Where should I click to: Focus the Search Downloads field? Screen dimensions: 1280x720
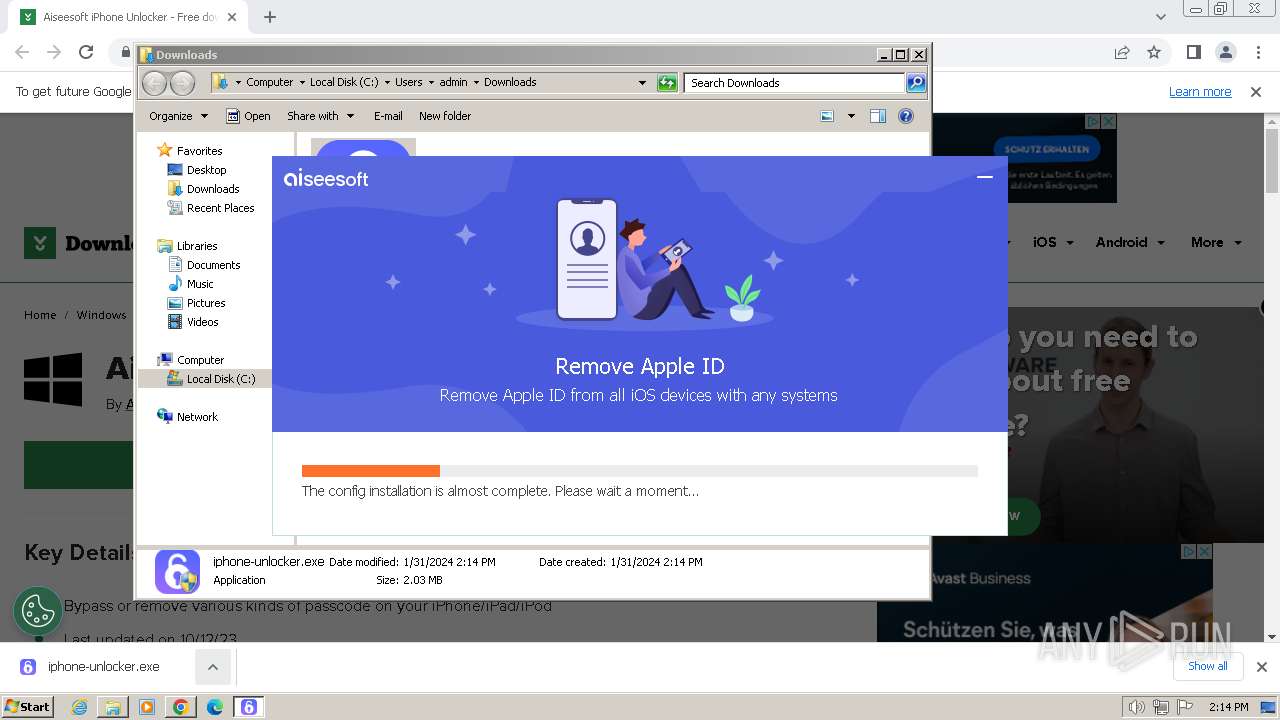[795, 83]
